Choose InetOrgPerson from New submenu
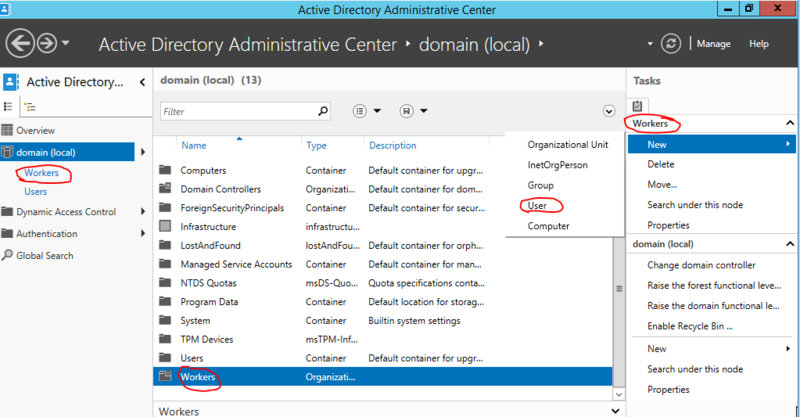Viewport: 800px width, 417px height. (557, 165)
